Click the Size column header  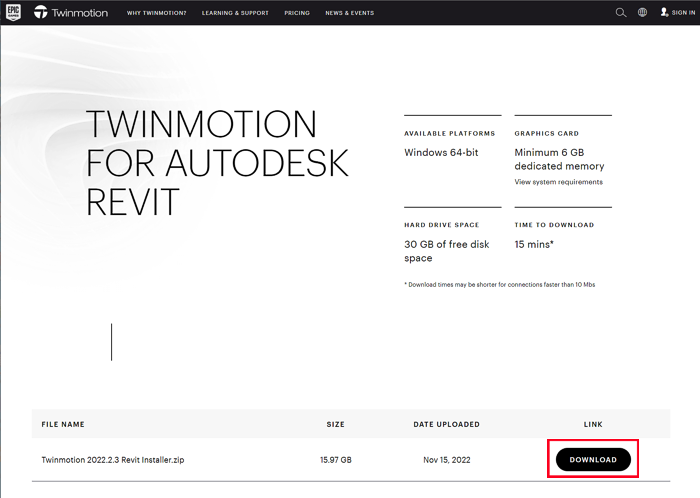click(x=336, y=424)
